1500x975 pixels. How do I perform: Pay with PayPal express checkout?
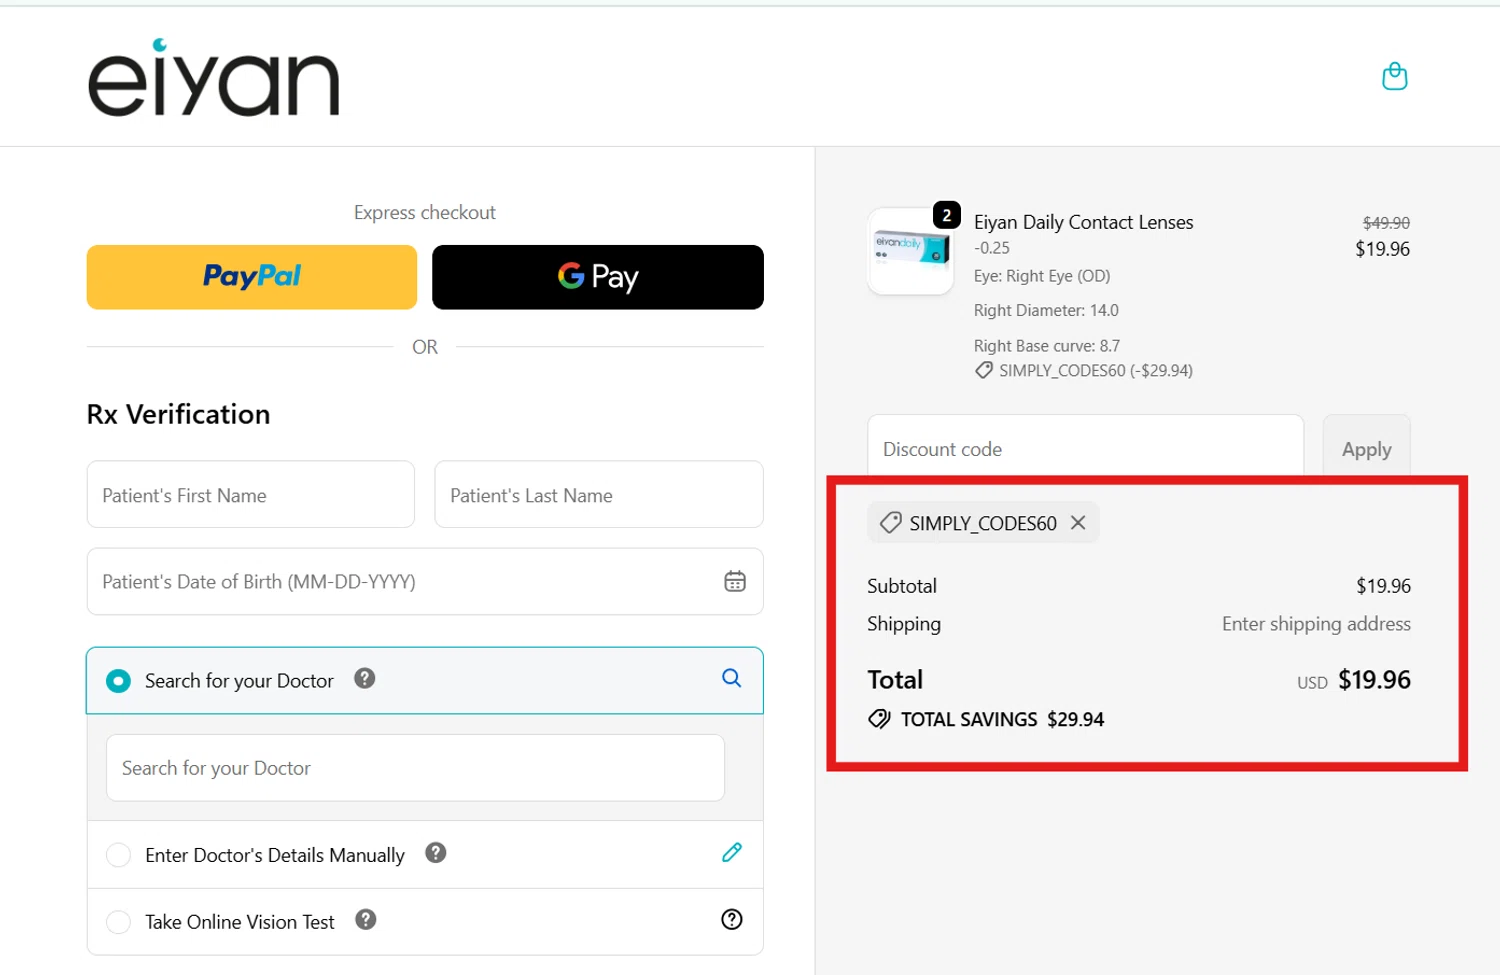pyautogui.click(x=252, y=277)
